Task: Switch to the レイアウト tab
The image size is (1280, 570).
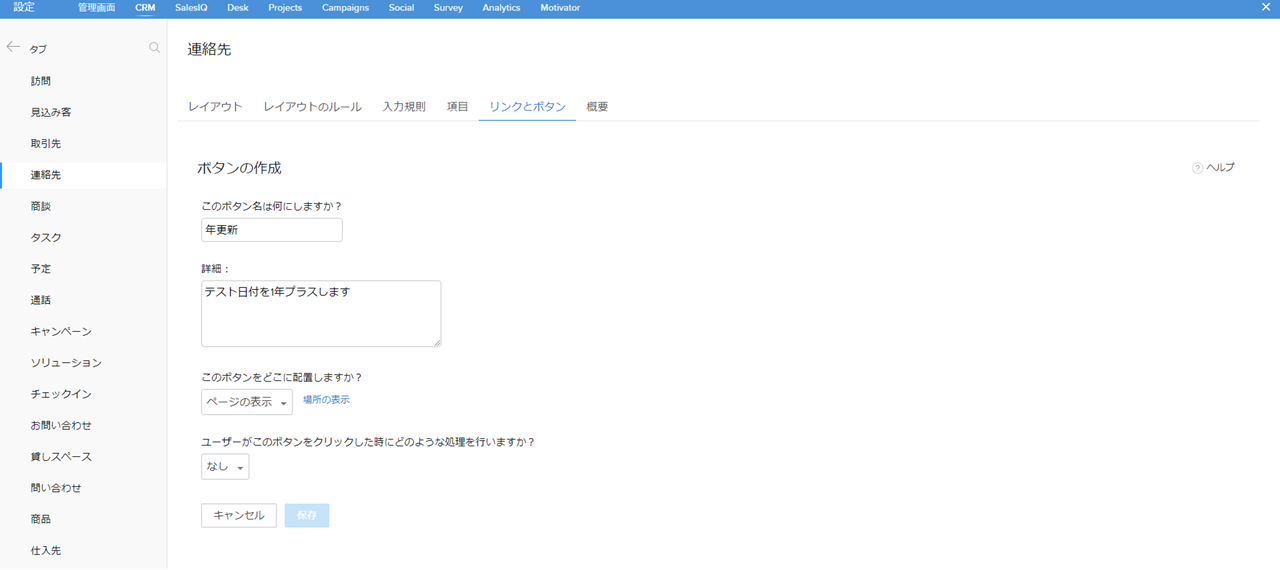Action: (215, 106)
